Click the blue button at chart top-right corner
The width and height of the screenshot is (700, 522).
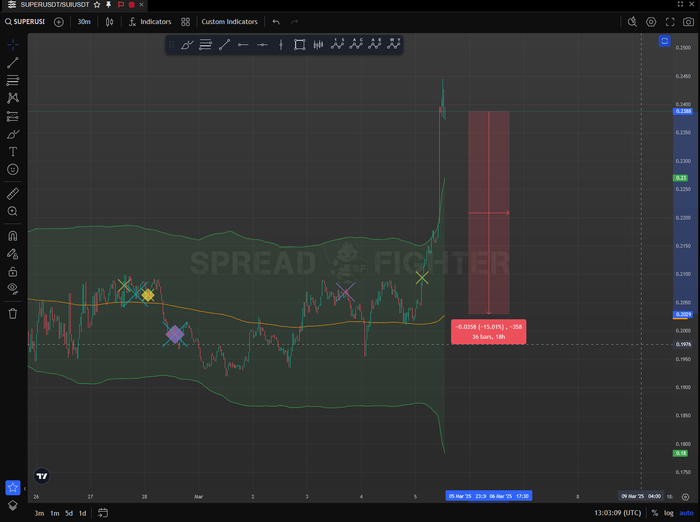pos(664,41)
